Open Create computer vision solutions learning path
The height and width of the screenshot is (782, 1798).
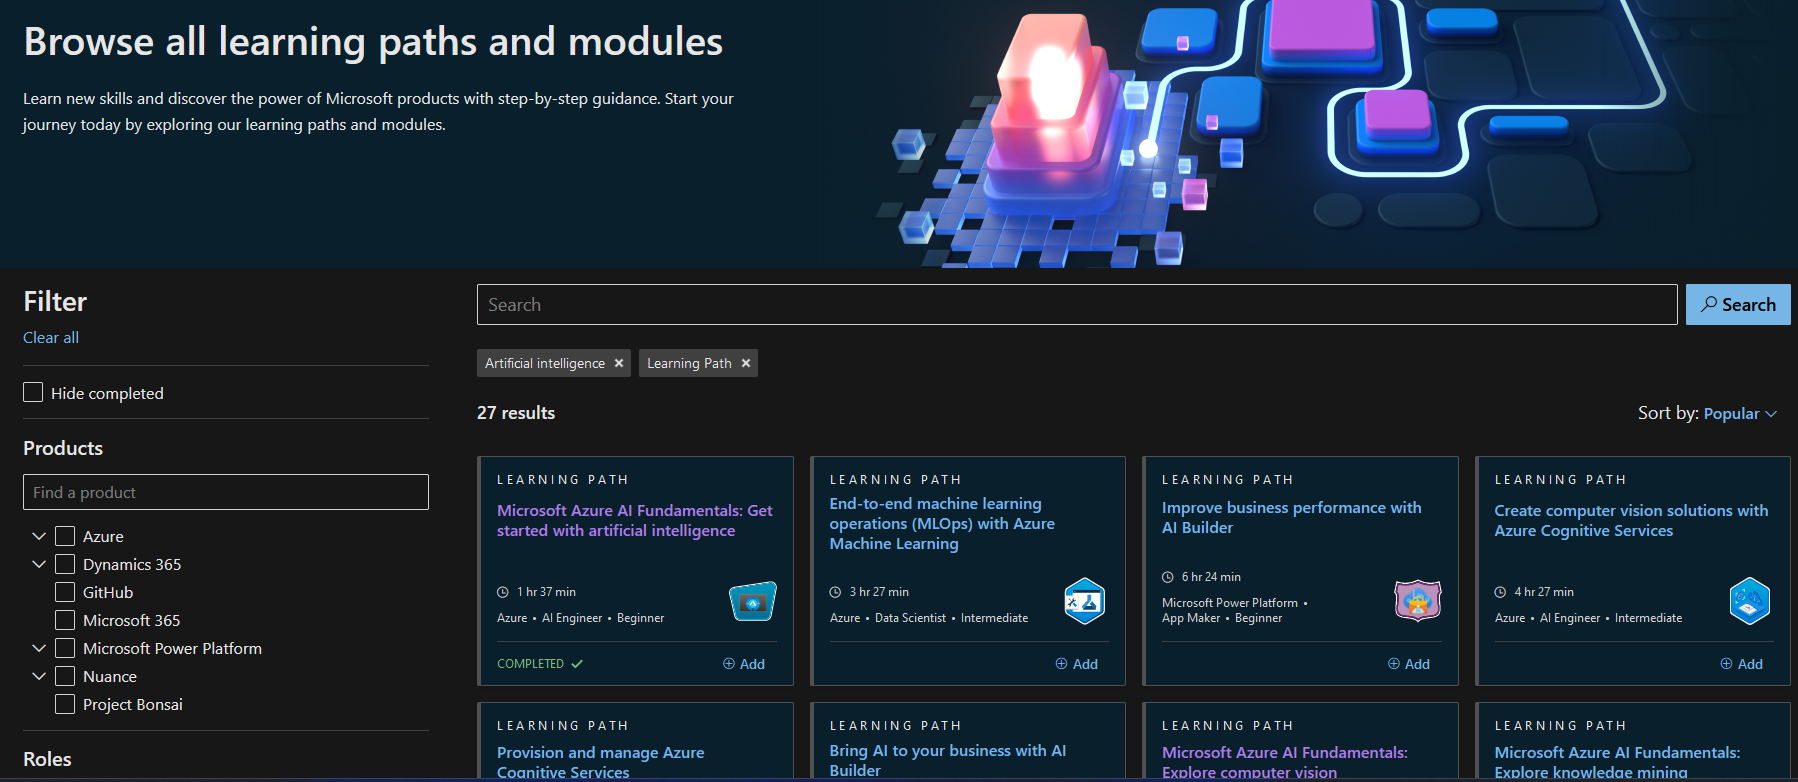[1631, 520]
